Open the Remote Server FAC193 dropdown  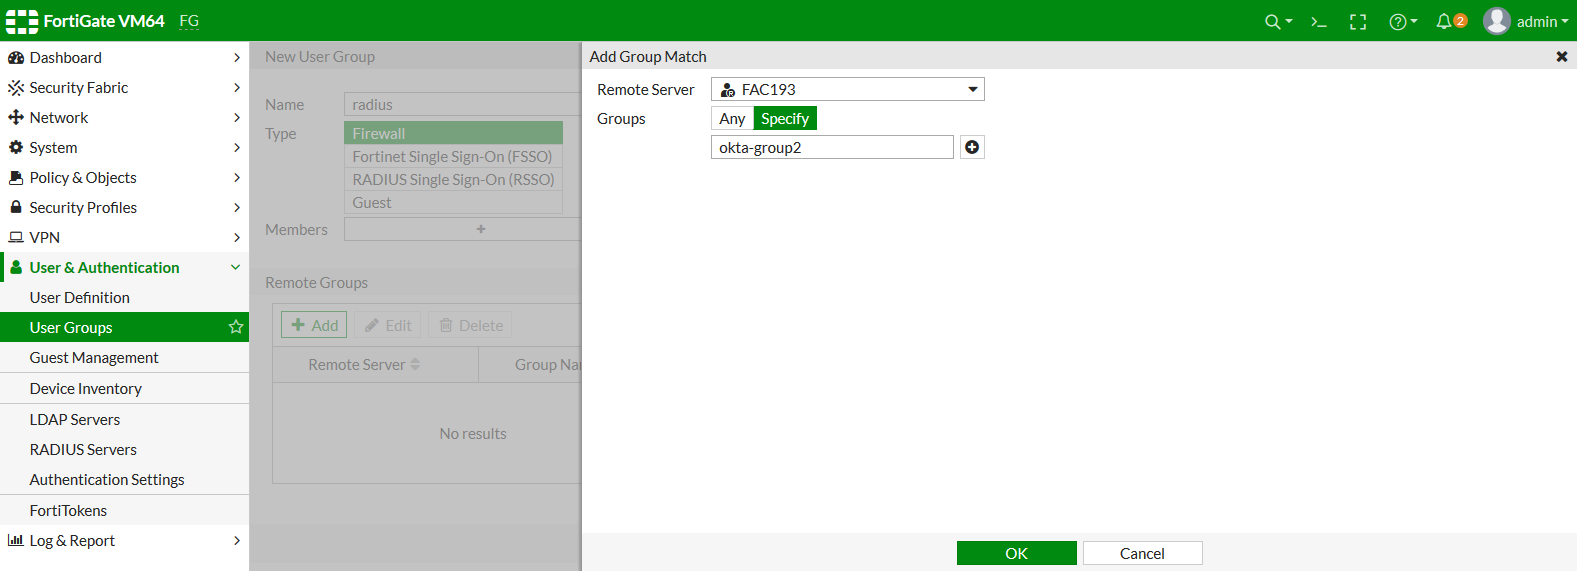pyautogui.click(x=848, y=90)
